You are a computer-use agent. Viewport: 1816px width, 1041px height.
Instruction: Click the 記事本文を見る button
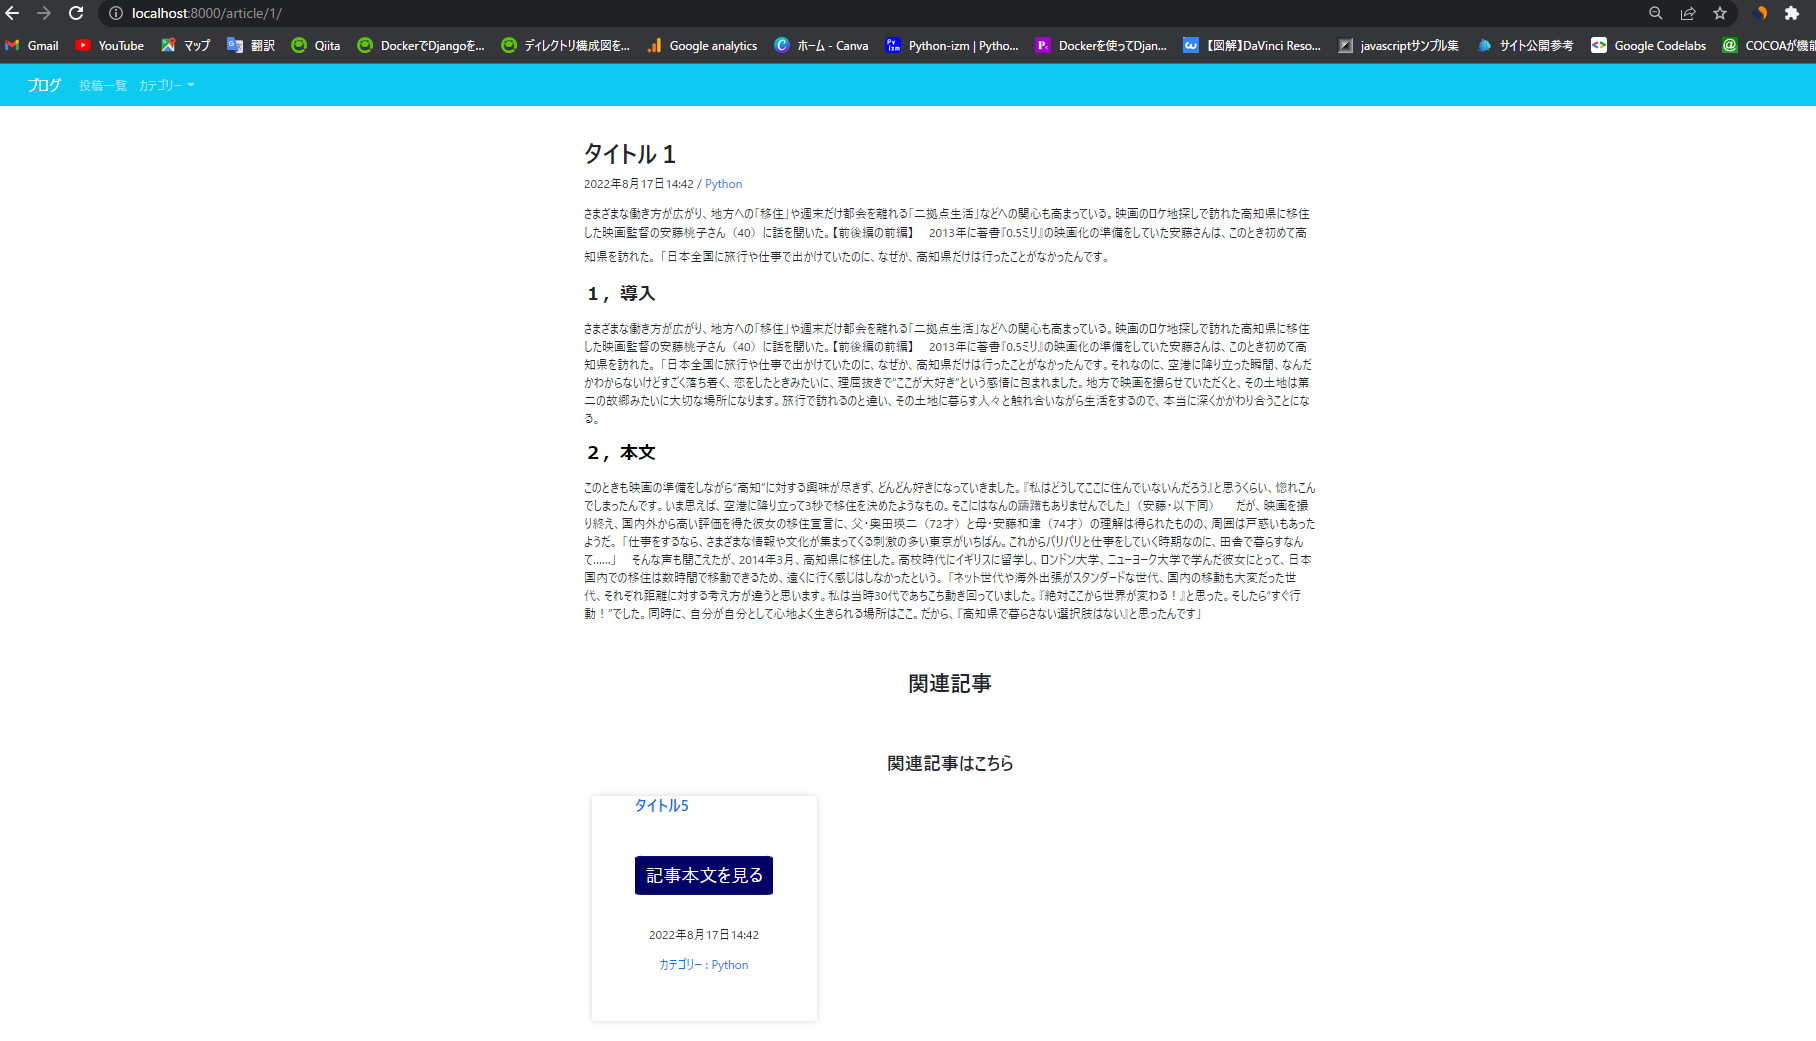(x=704, y=875)
